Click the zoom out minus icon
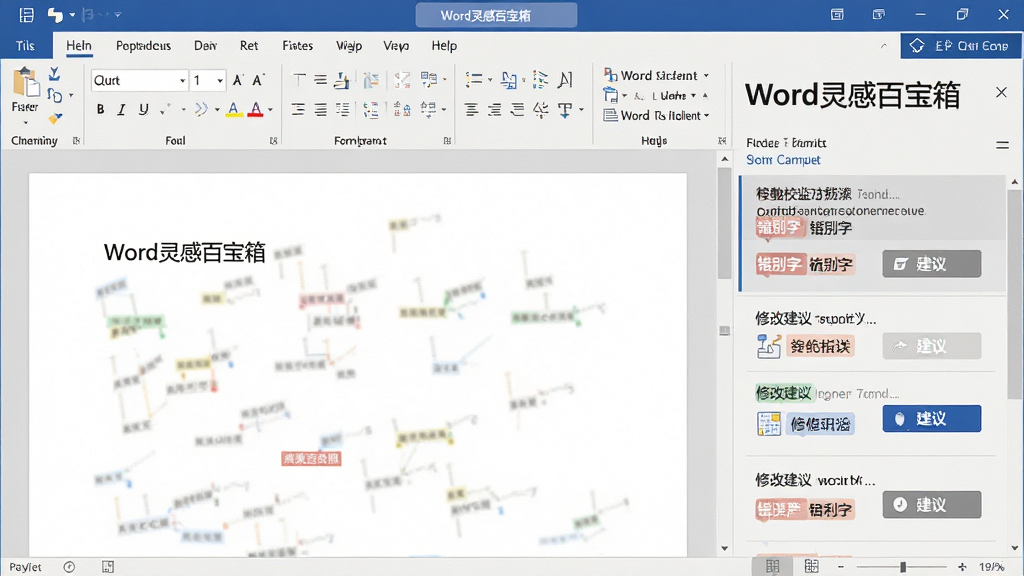Screen dimensions: 1024x576 click(x=841, y=567)
